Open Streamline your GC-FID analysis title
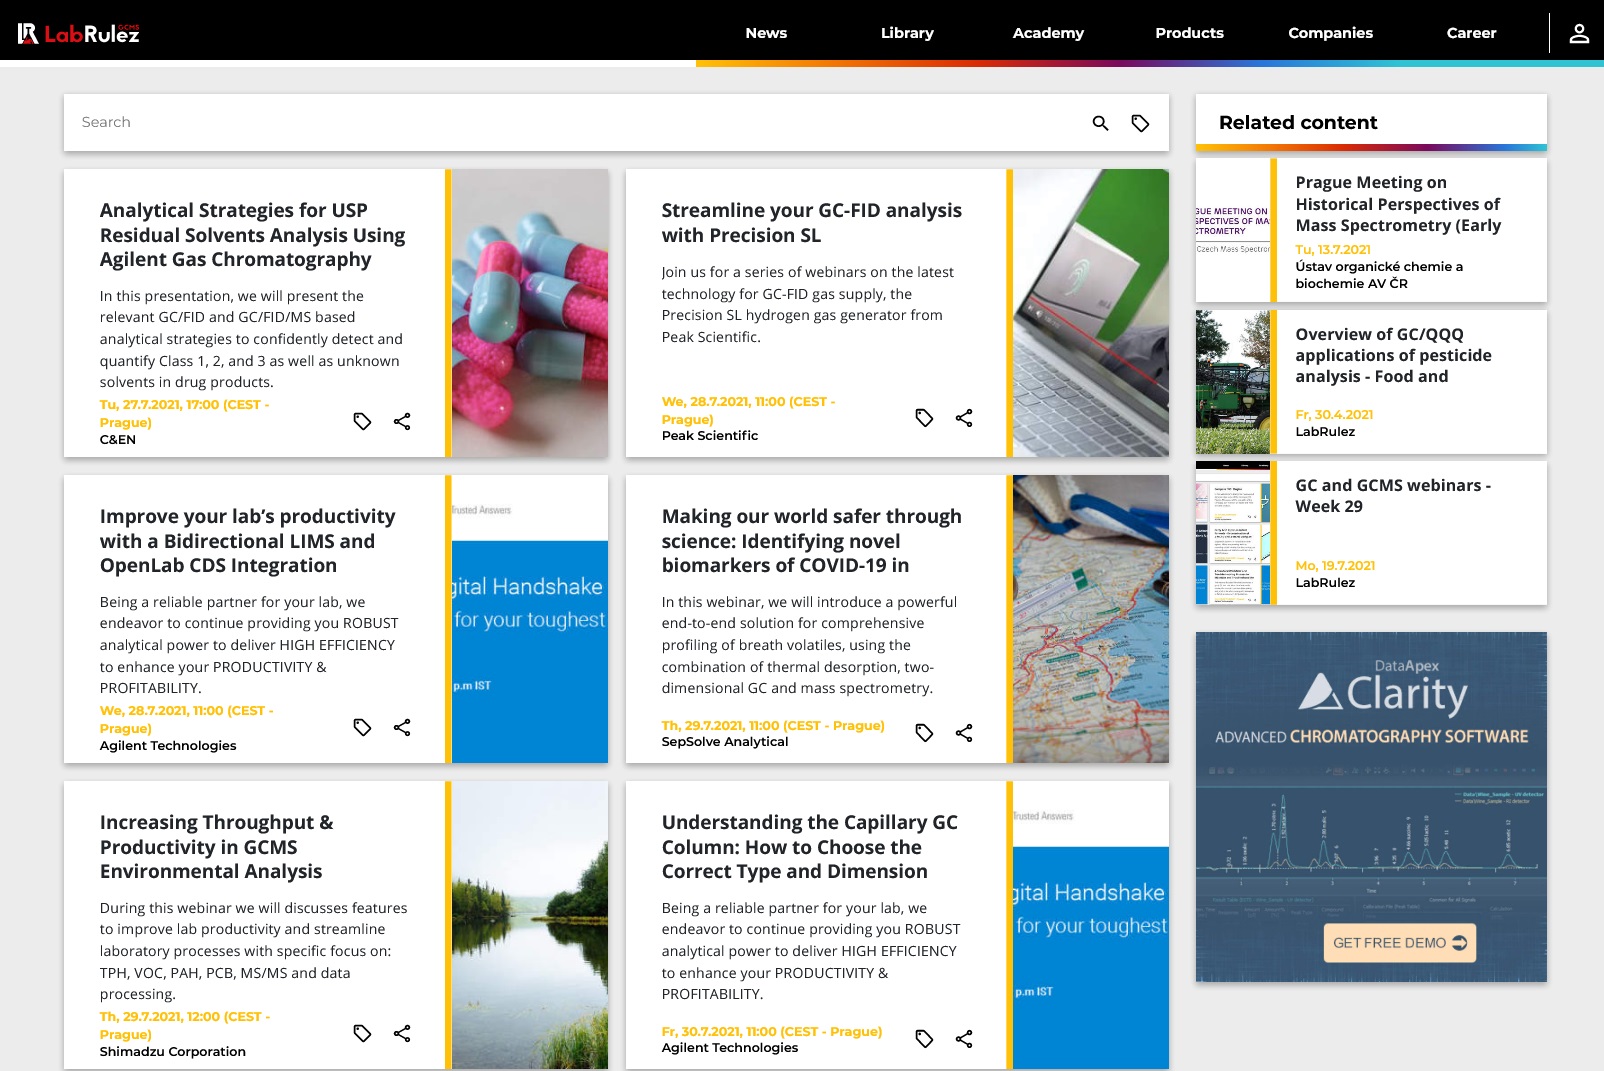 811,223
